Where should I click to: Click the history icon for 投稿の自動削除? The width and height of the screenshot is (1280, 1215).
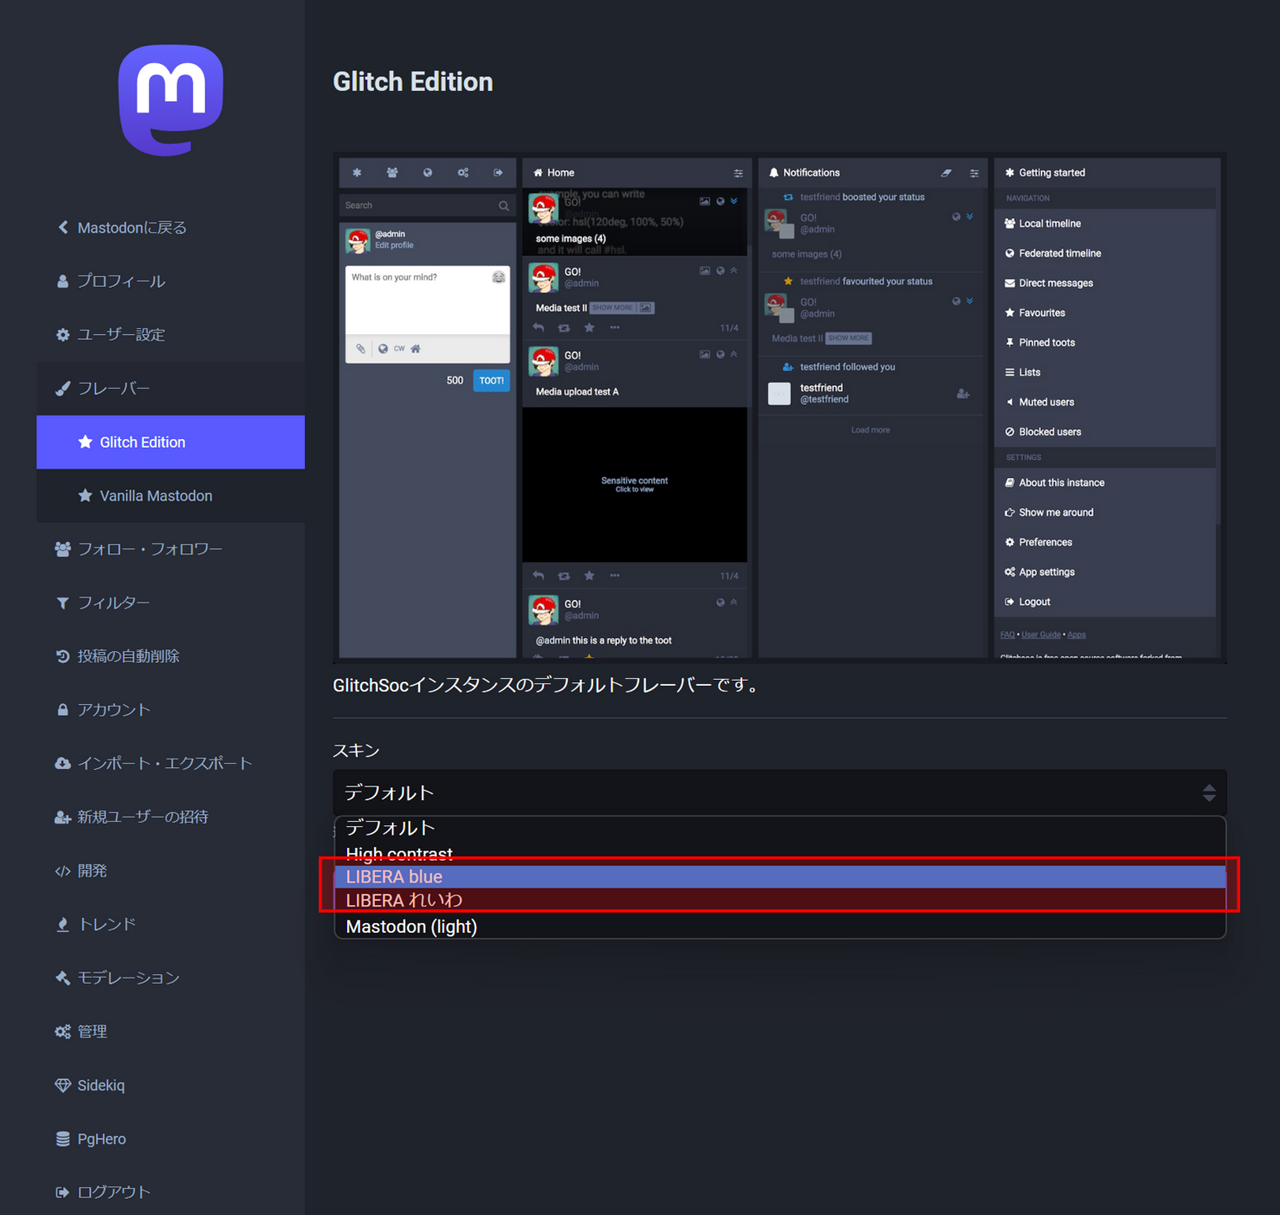pos(63,656)
